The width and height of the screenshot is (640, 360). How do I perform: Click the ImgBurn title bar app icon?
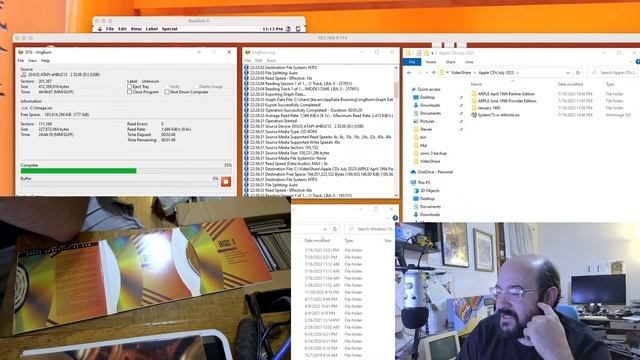pyautogui.click(x=20, y=52)
